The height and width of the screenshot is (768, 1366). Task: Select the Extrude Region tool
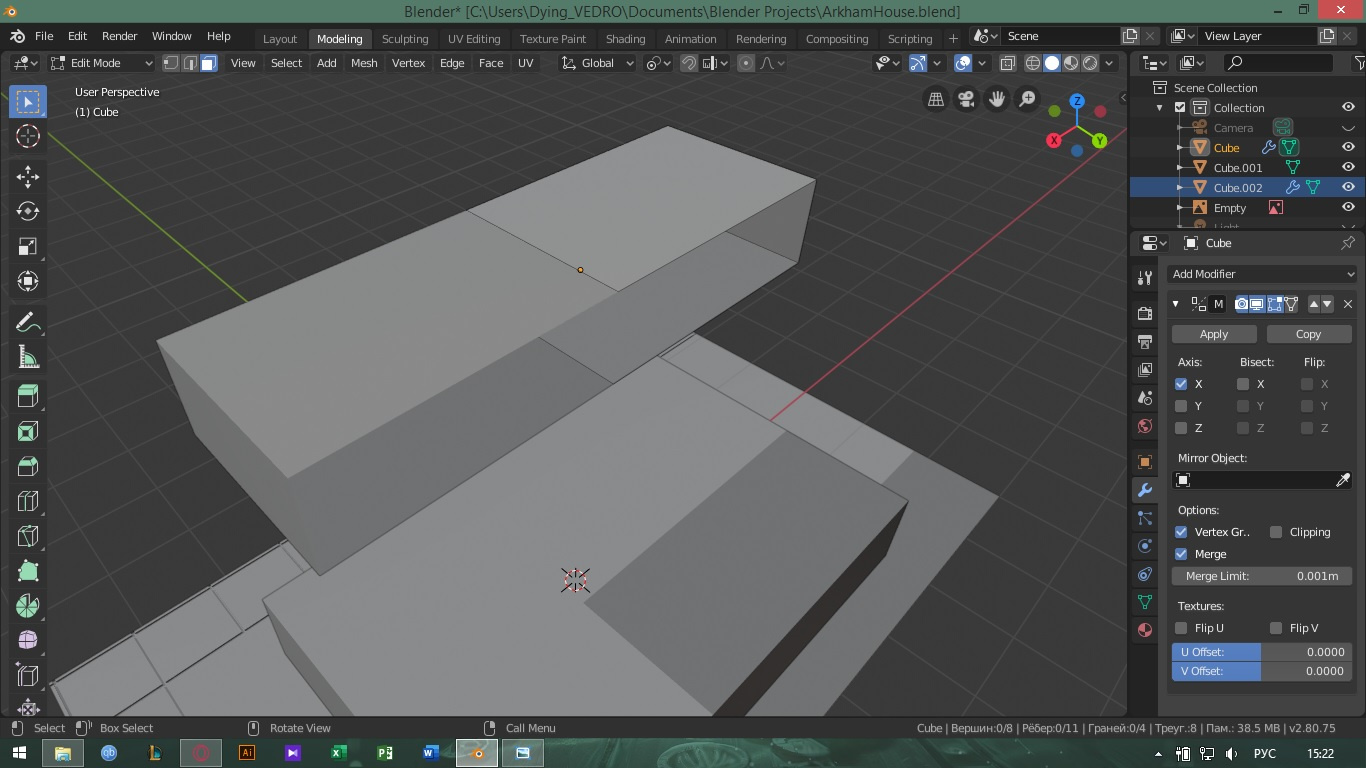(x=28, y=396)
